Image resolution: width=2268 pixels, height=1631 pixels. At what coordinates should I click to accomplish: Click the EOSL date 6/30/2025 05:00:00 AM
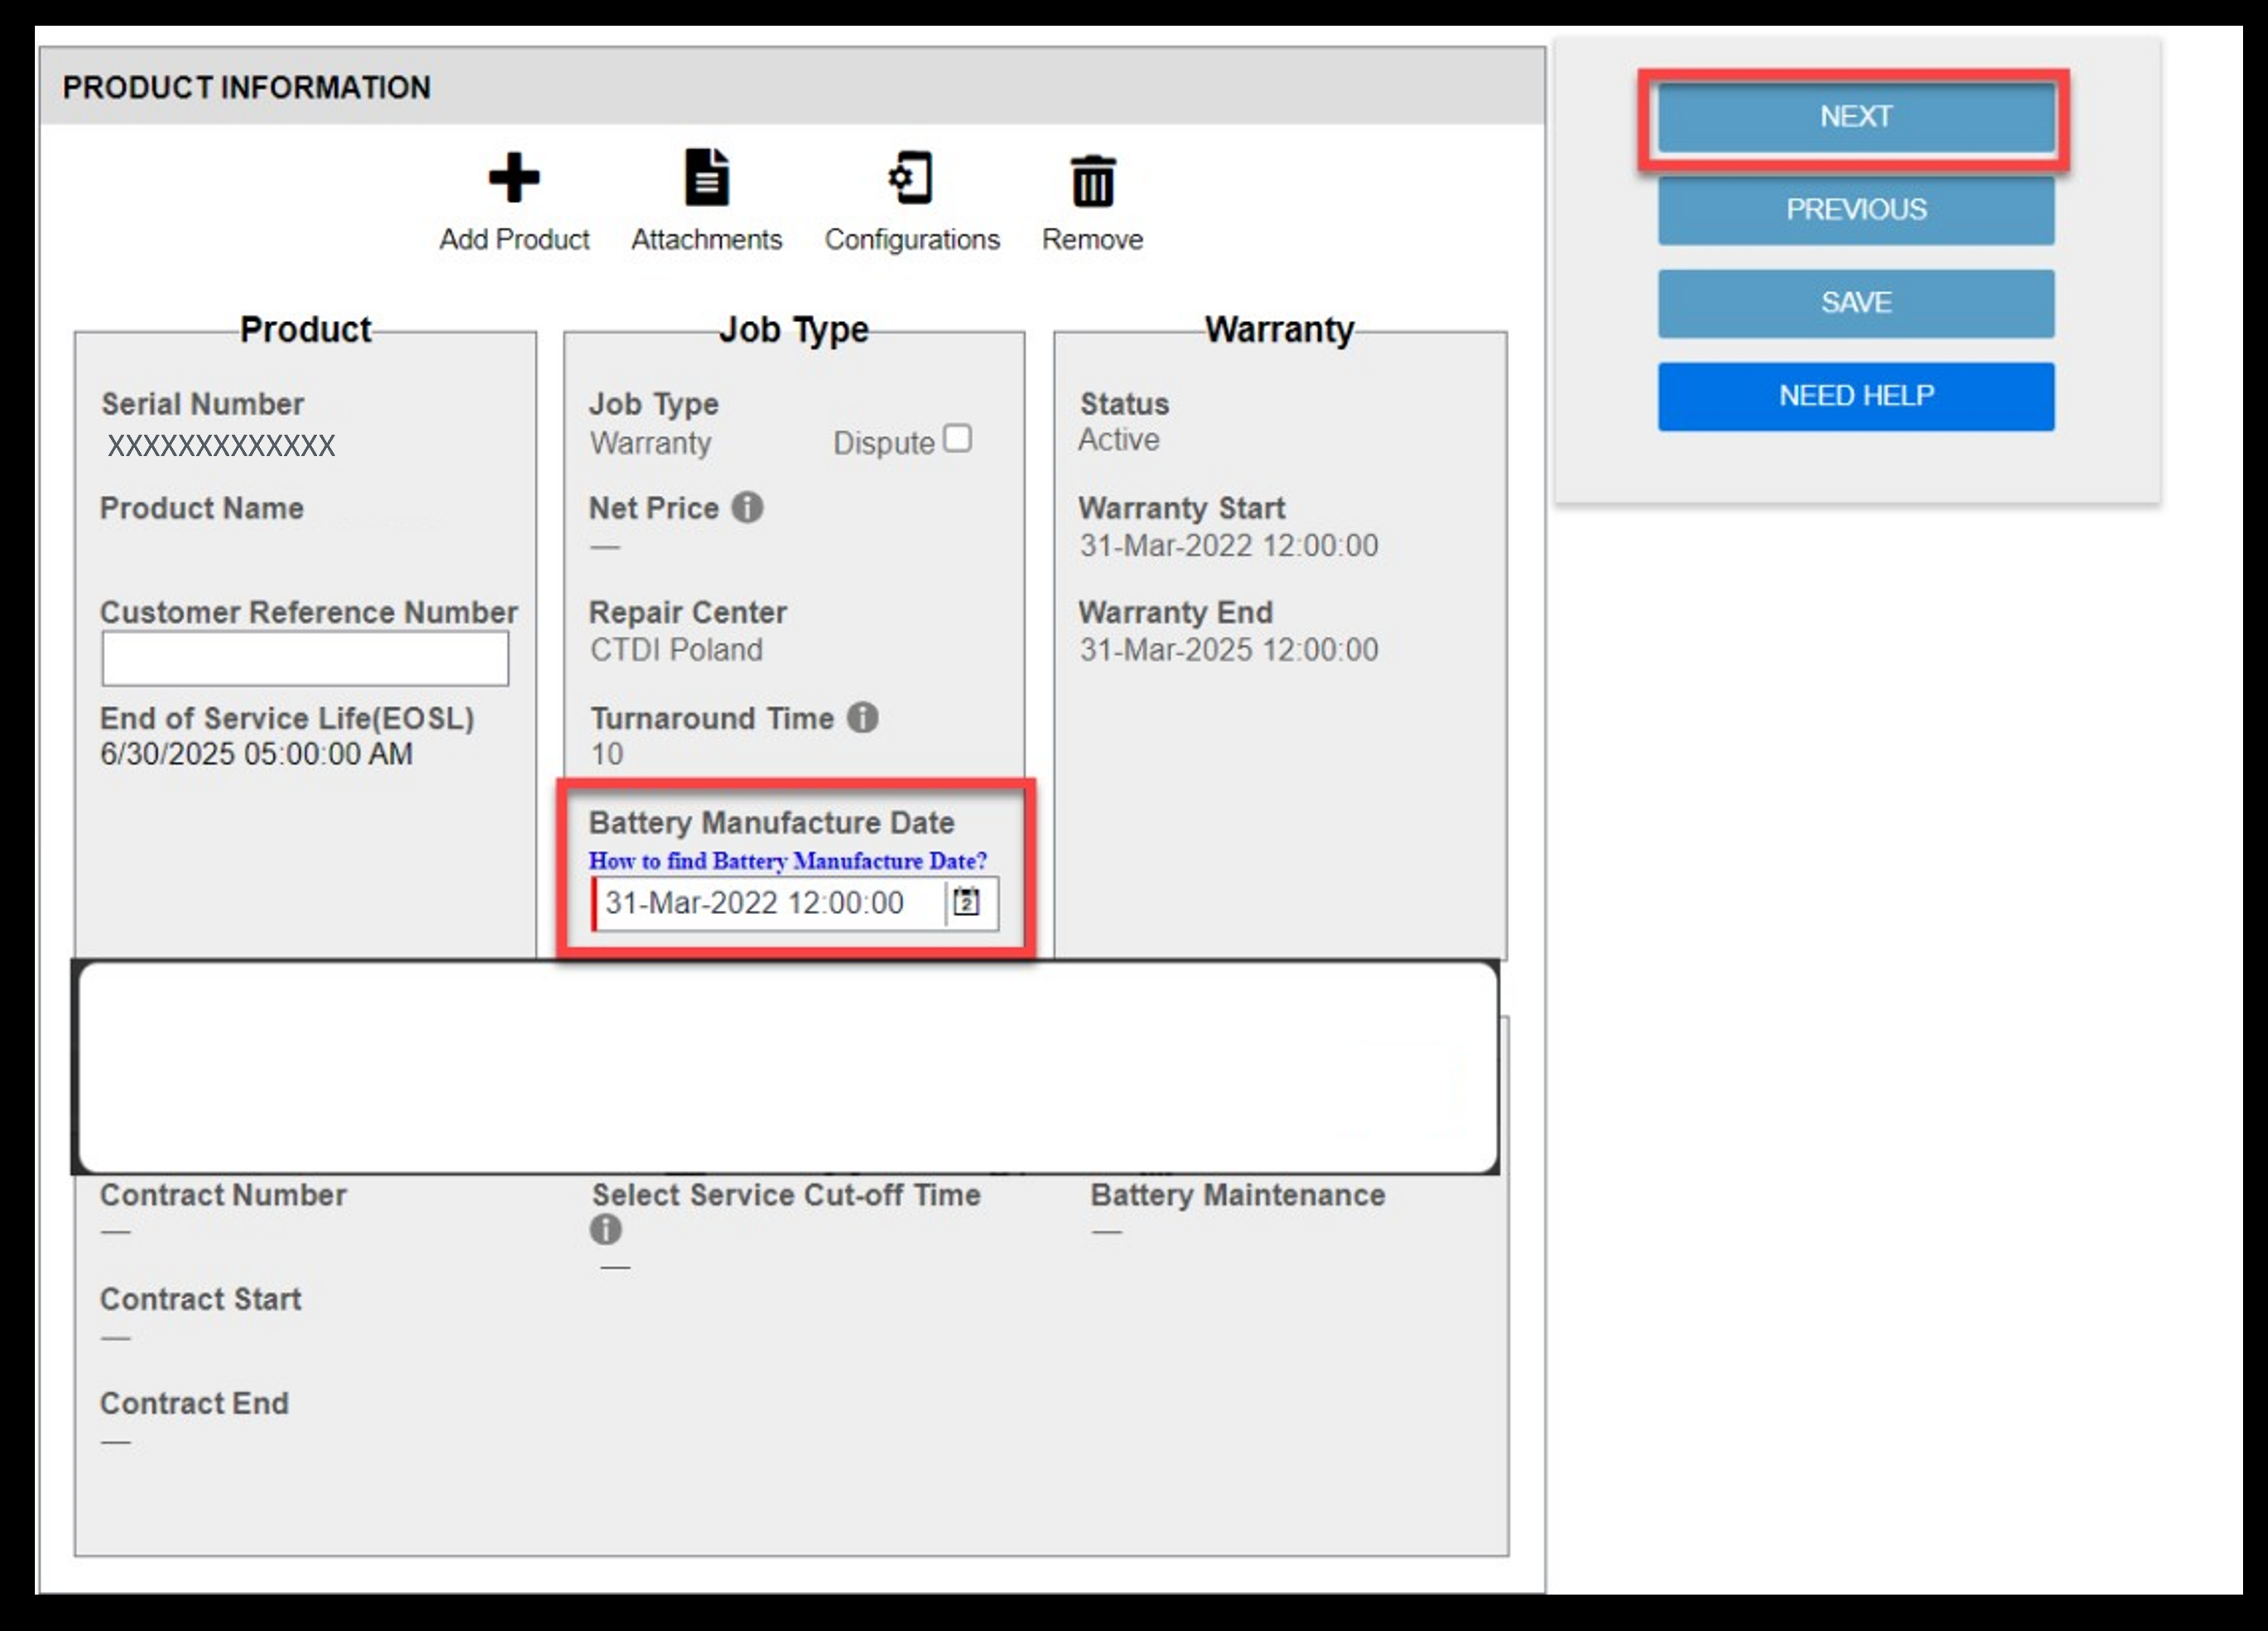coord(256,754)
